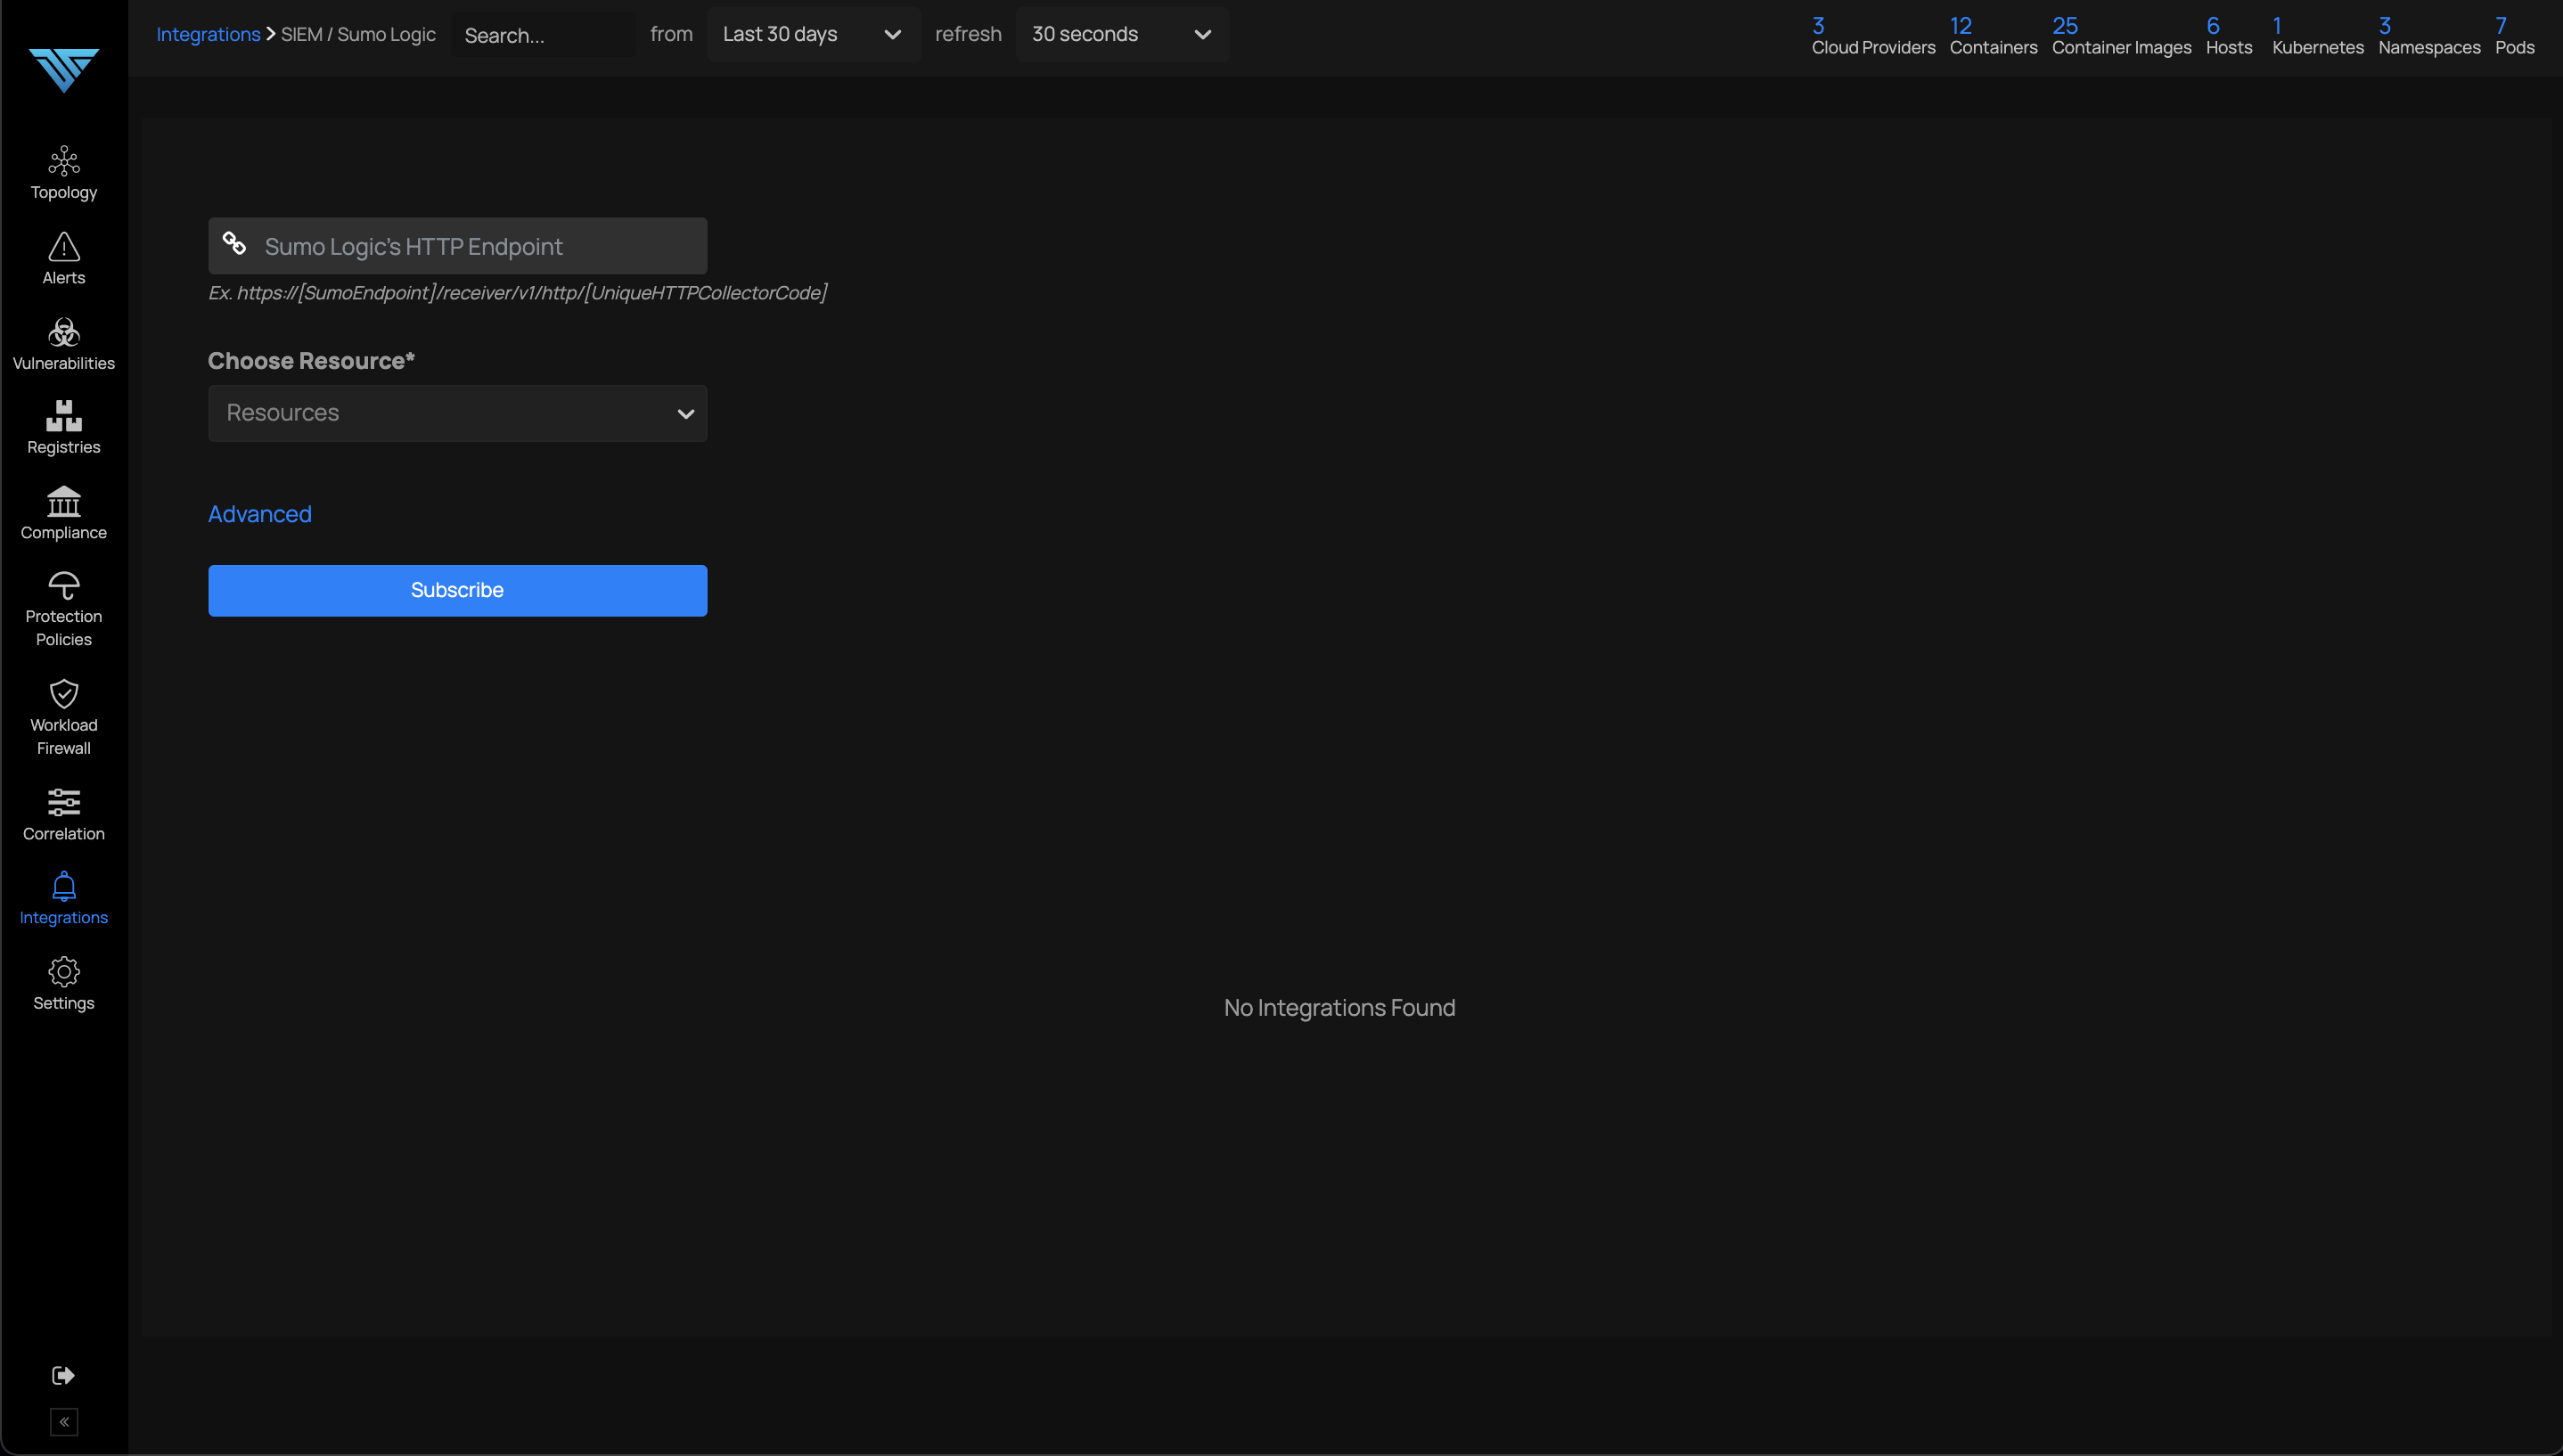The image size is (2563, 1456).
Task: Click the Search input field
Action: 543,35
